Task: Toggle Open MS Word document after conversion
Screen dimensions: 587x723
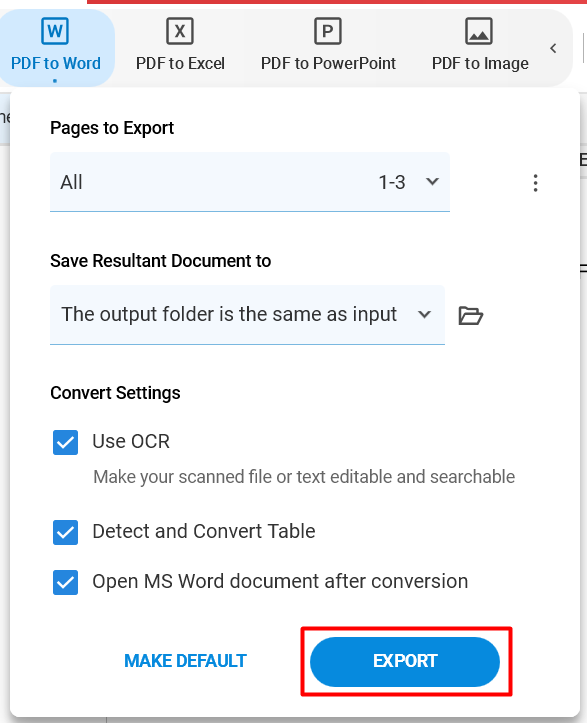Action: [65, 582]
